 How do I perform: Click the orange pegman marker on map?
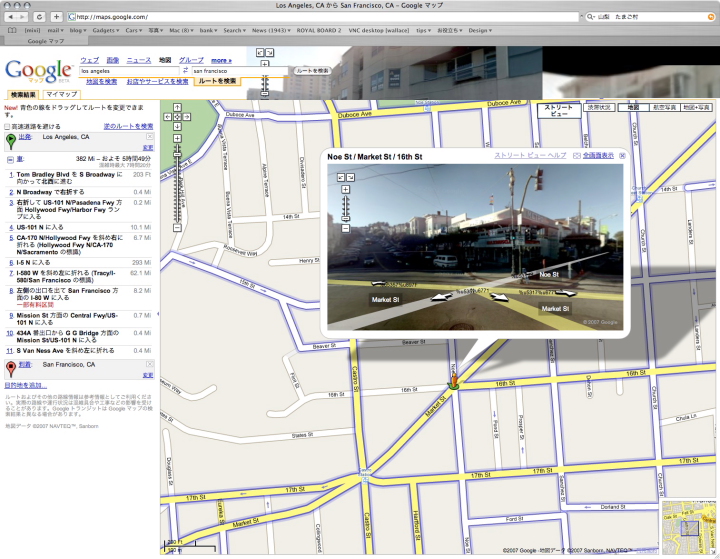pos(454,382)
